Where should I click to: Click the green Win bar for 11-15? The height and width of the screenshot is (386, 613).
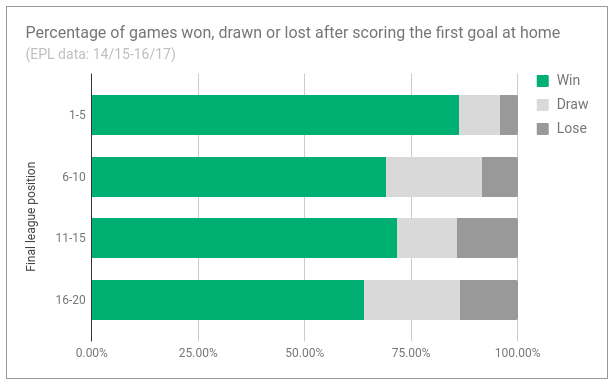tap(245, 238)
